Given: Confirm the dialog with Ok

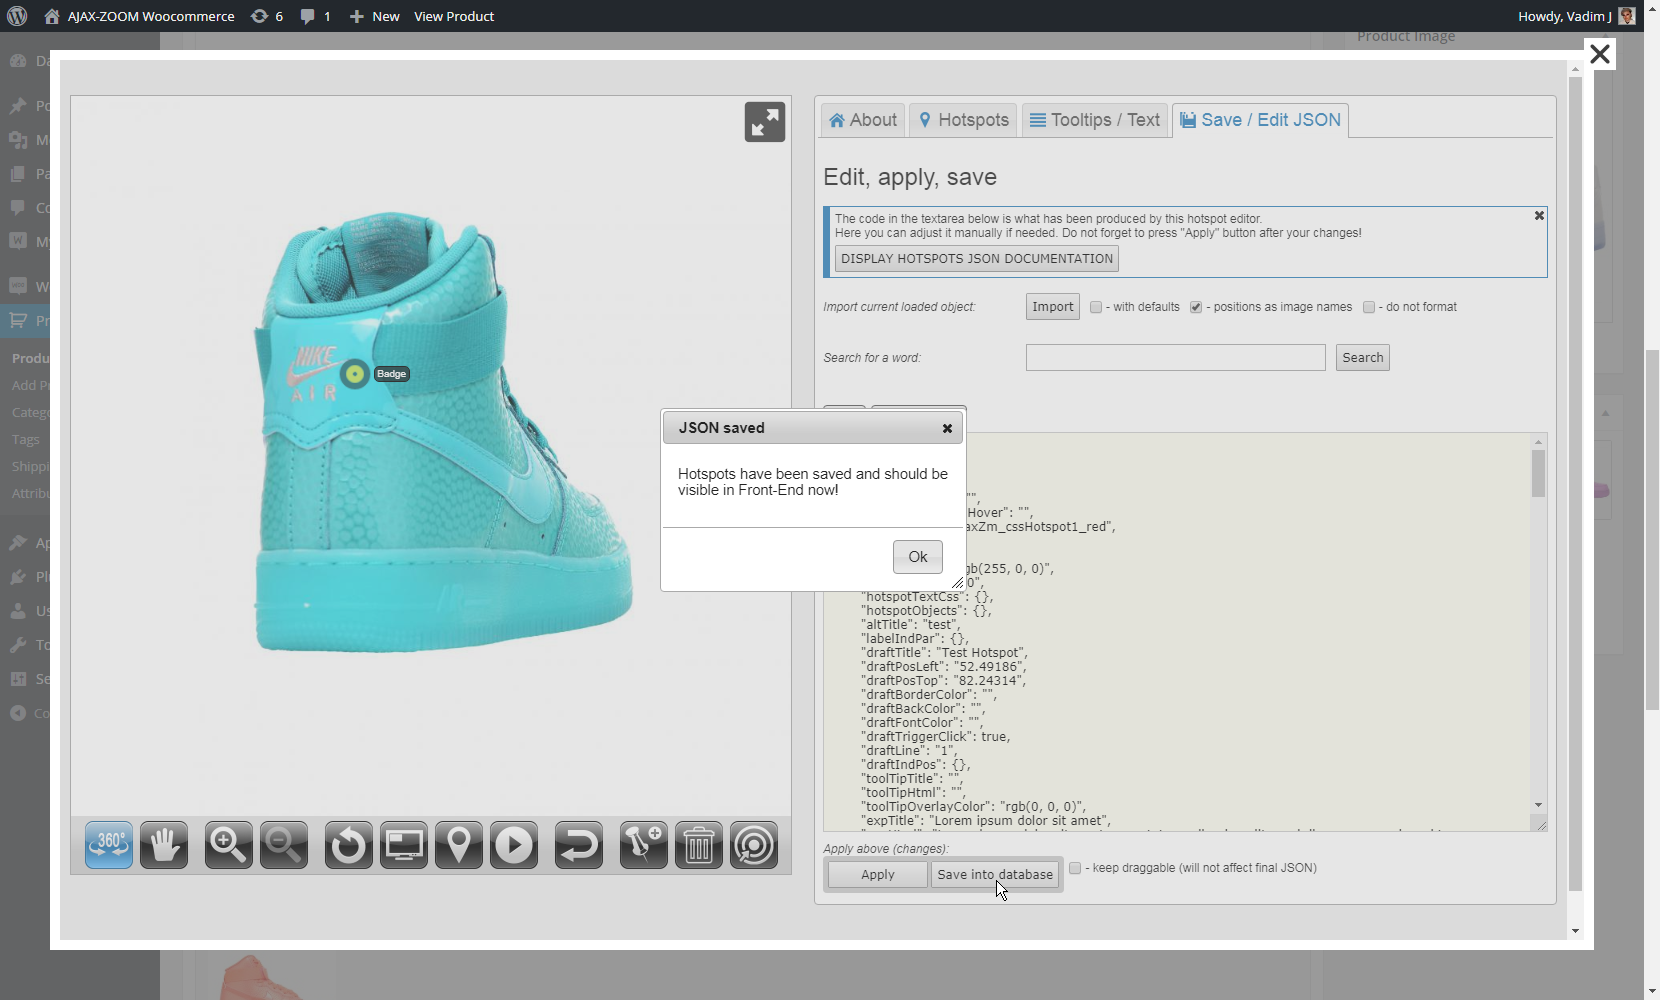Looking at the screenshot, I should coord(918,557).
